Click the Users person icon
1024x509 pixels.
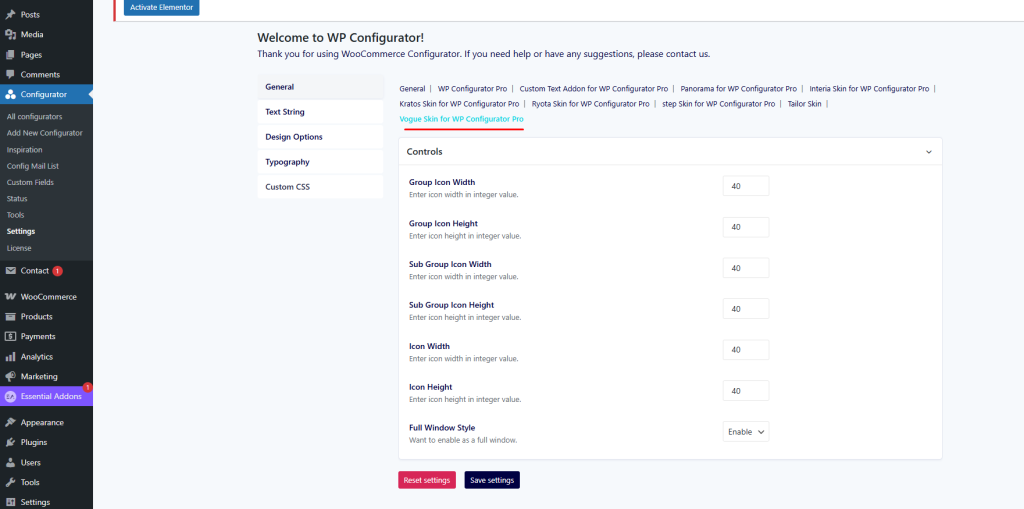10,463
